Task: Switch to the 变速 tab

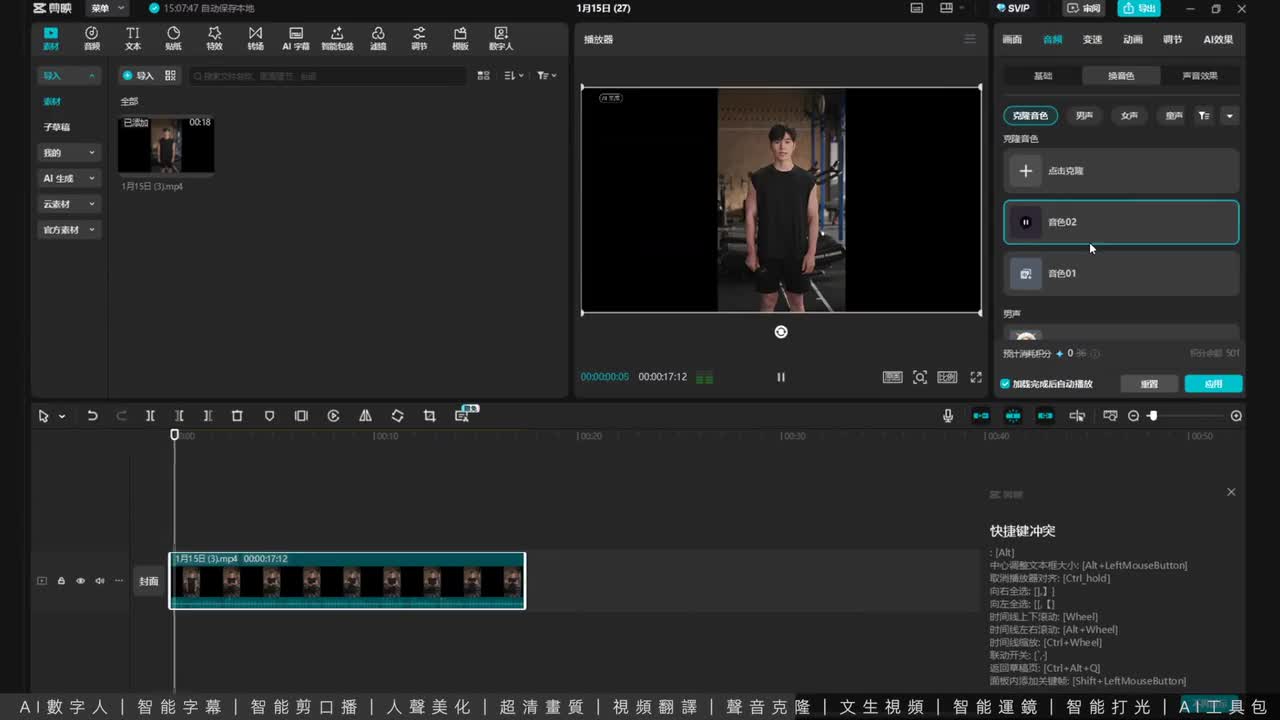Action: pyautogui.click(x=1092, y=40)
